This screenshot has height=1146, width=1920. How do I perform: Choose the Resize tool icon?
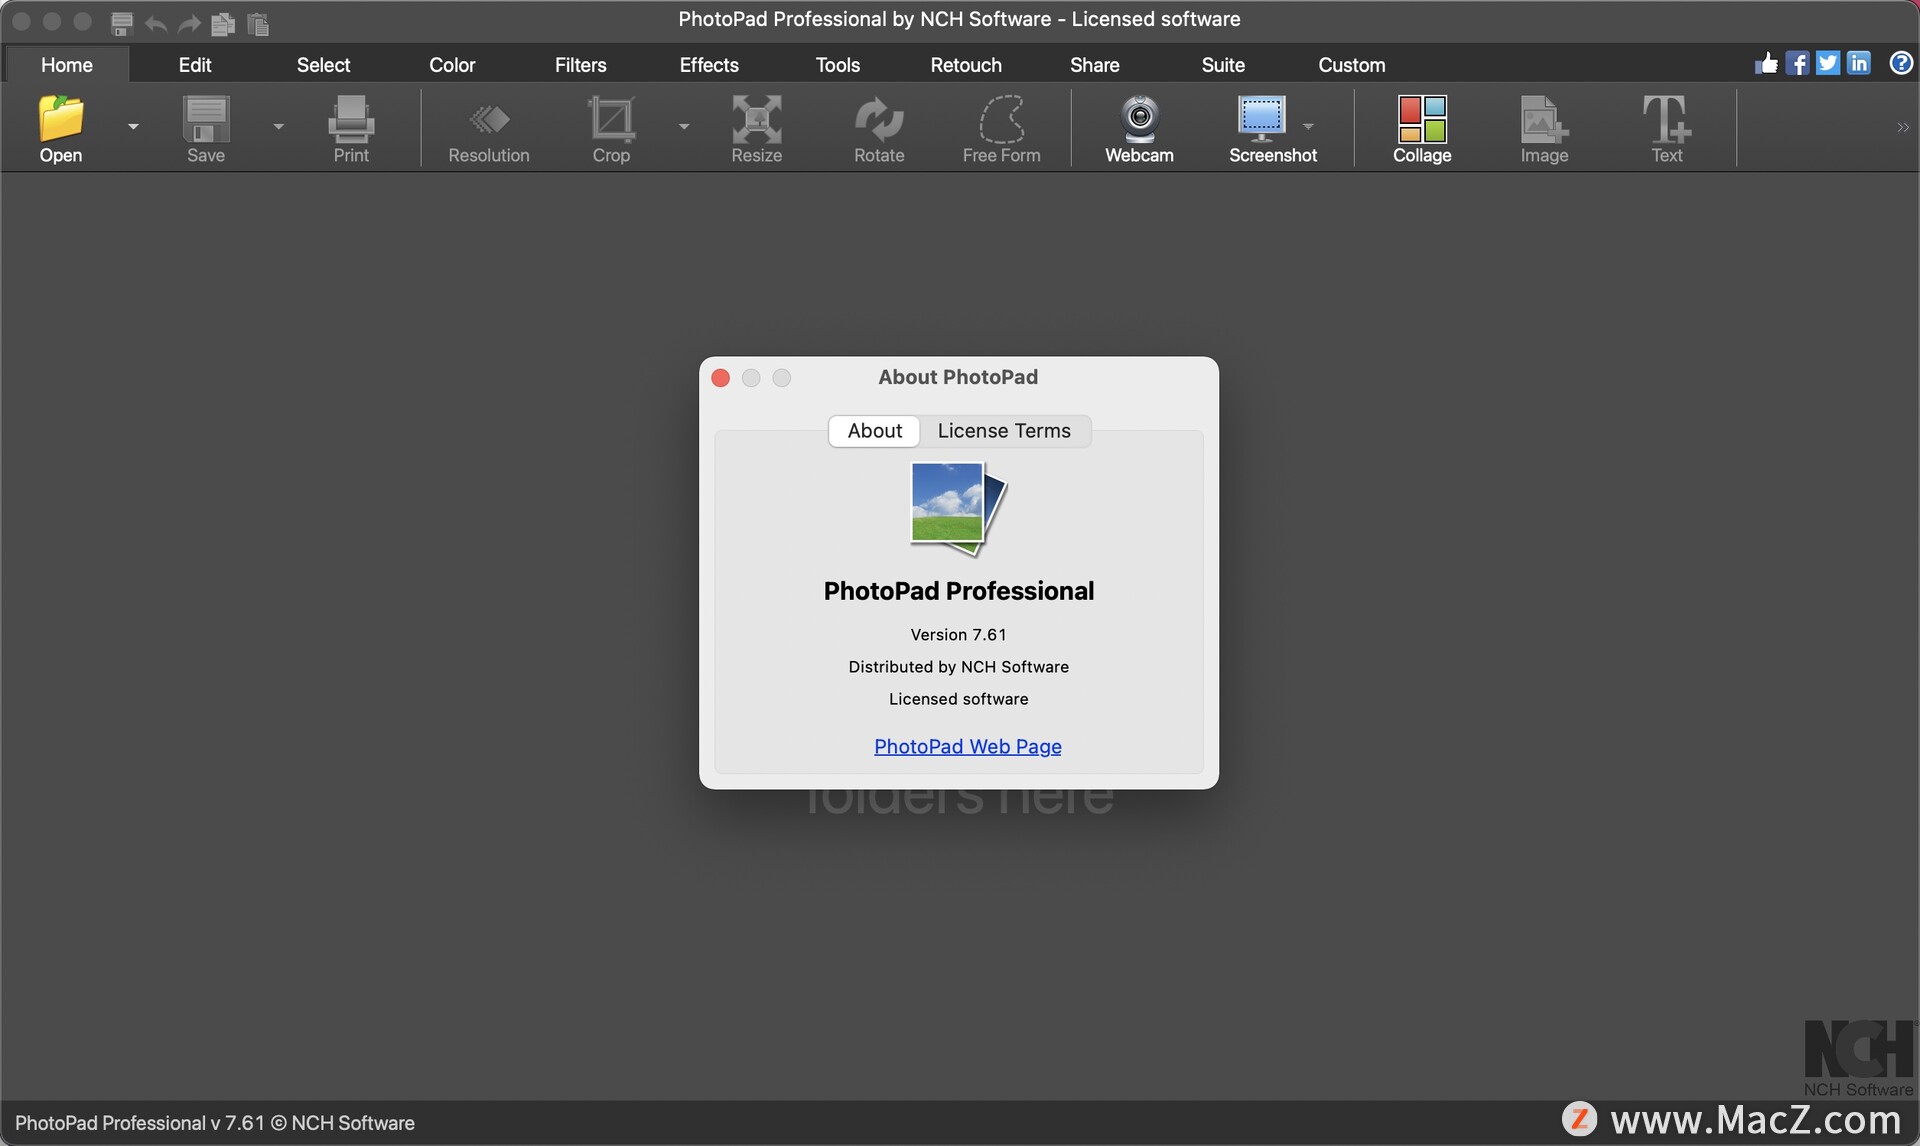(x=756, y=118)
